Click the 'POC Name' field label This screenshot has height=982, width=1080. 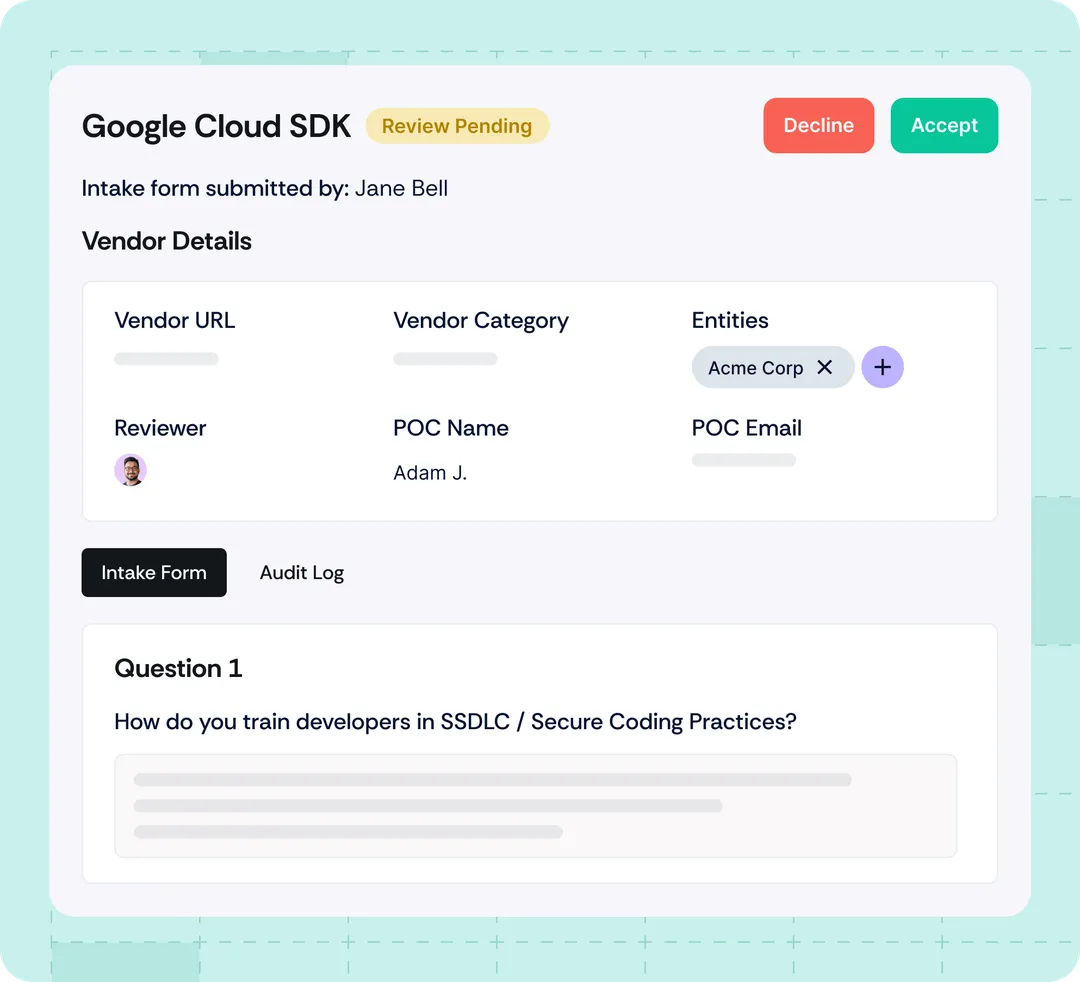coord(450,428)
